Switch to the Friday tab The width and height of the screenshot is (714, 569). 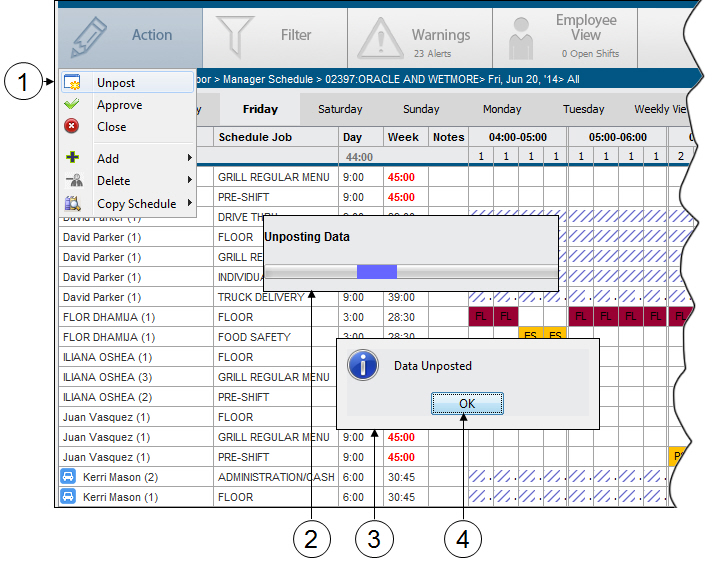[x=260, y=109]
